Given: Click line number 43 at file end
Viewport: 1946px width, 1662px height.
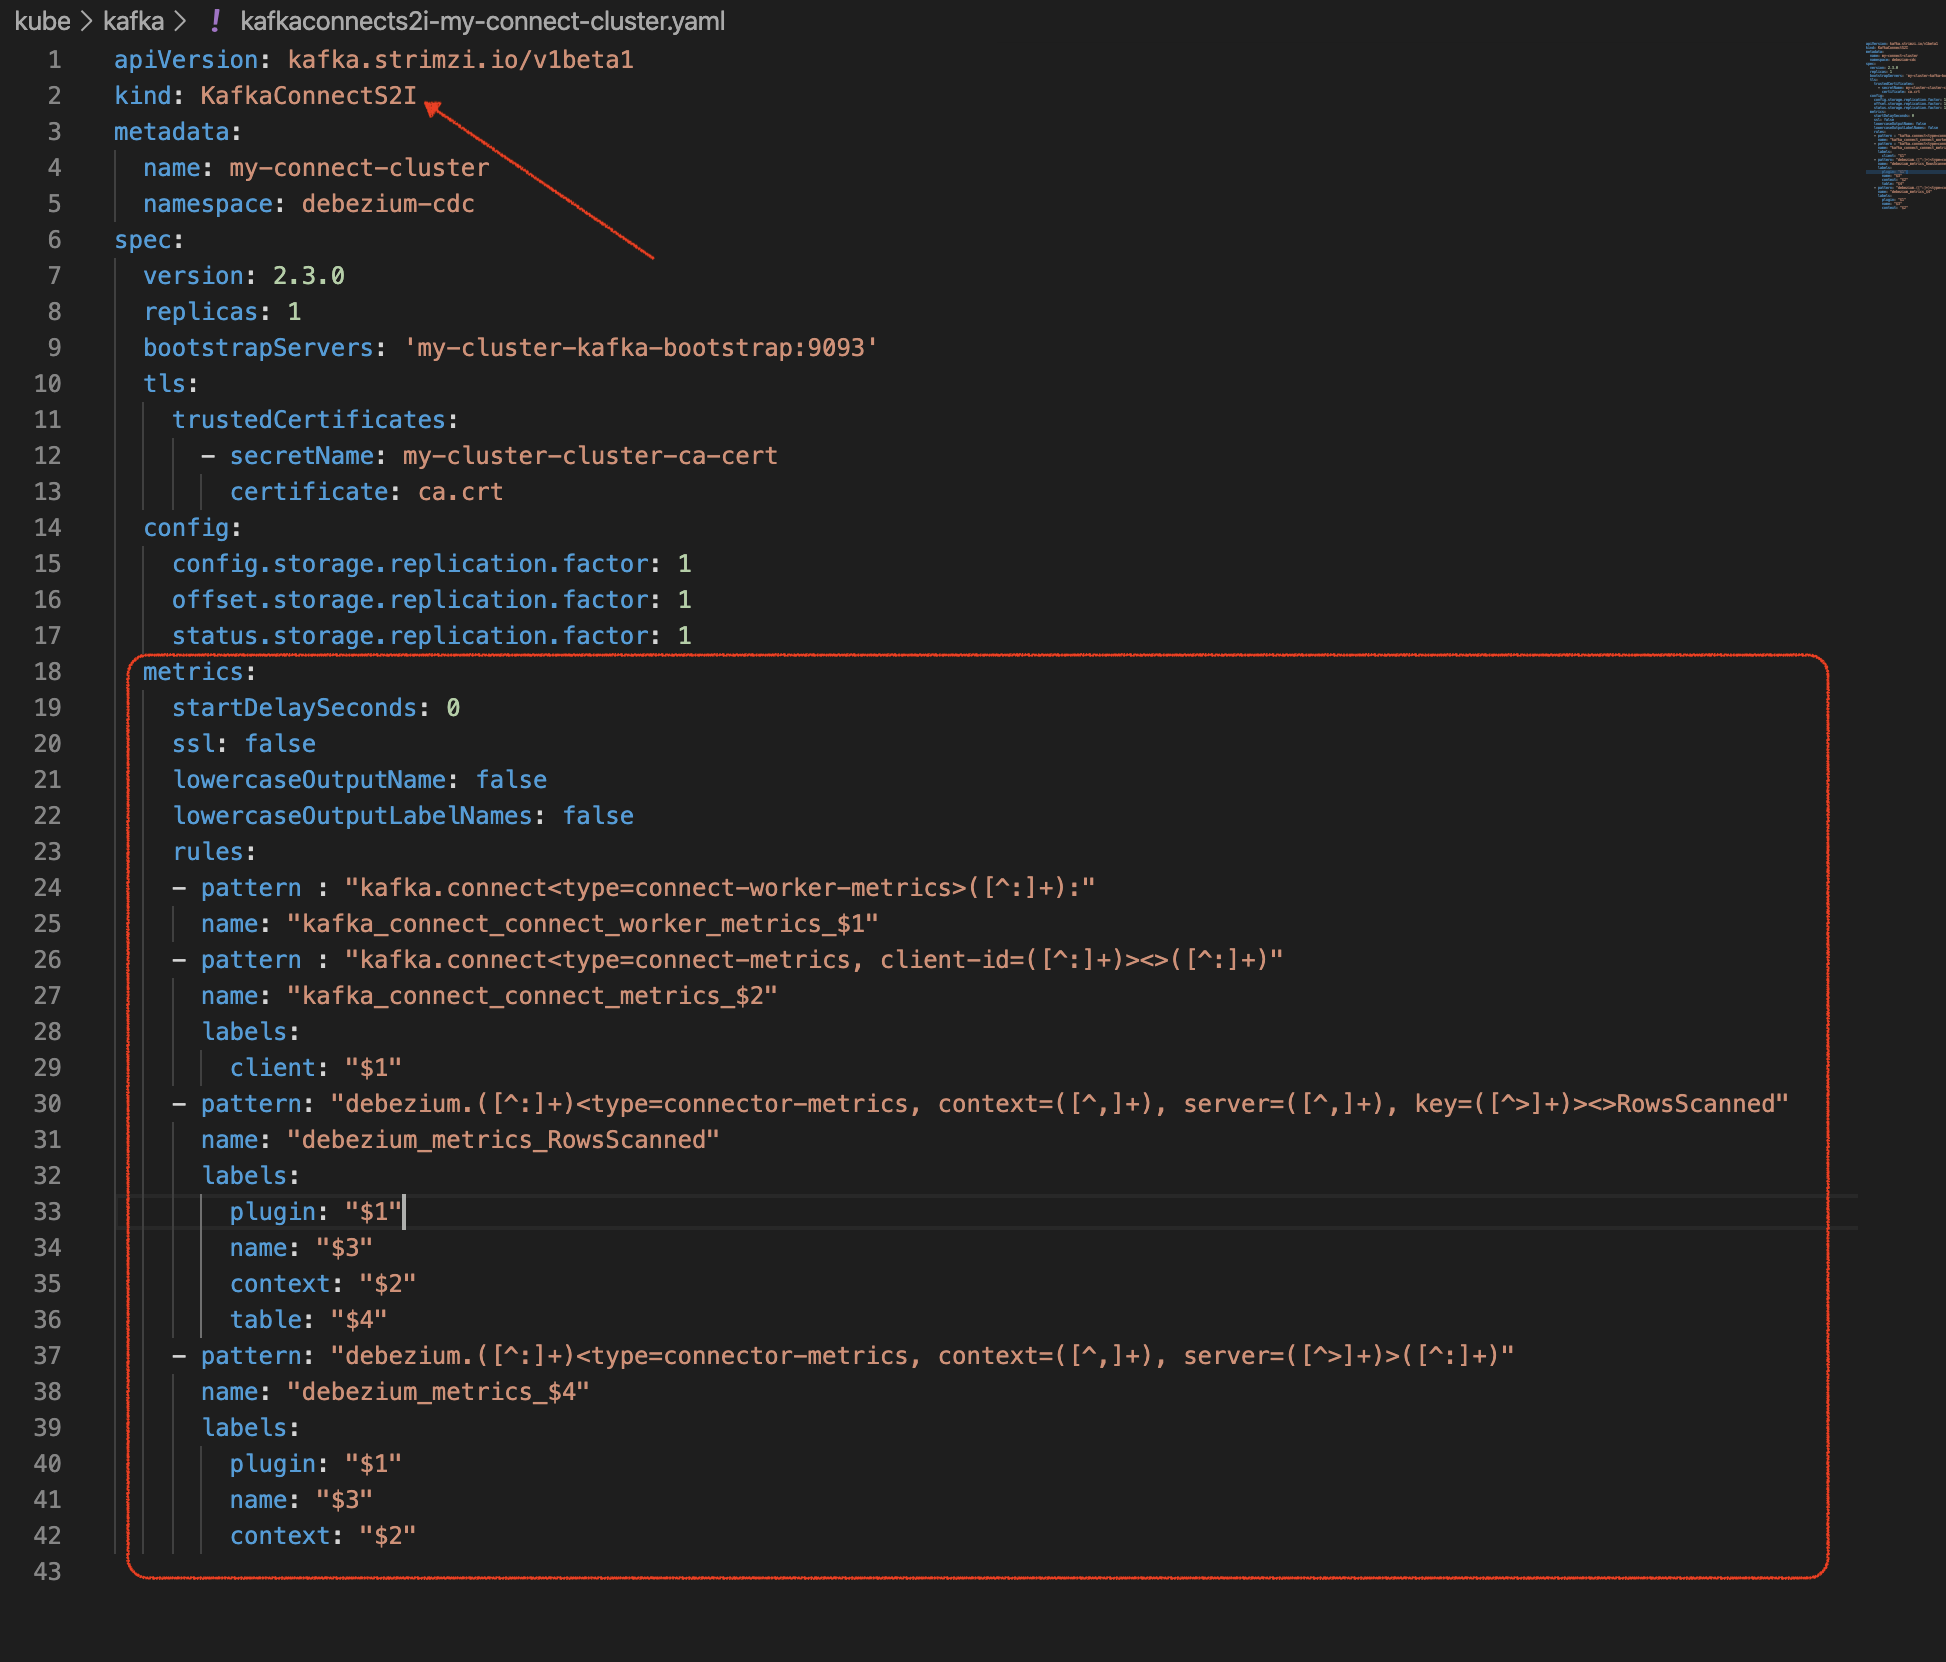Looking at the screenshot, I should click(48, 1572).
